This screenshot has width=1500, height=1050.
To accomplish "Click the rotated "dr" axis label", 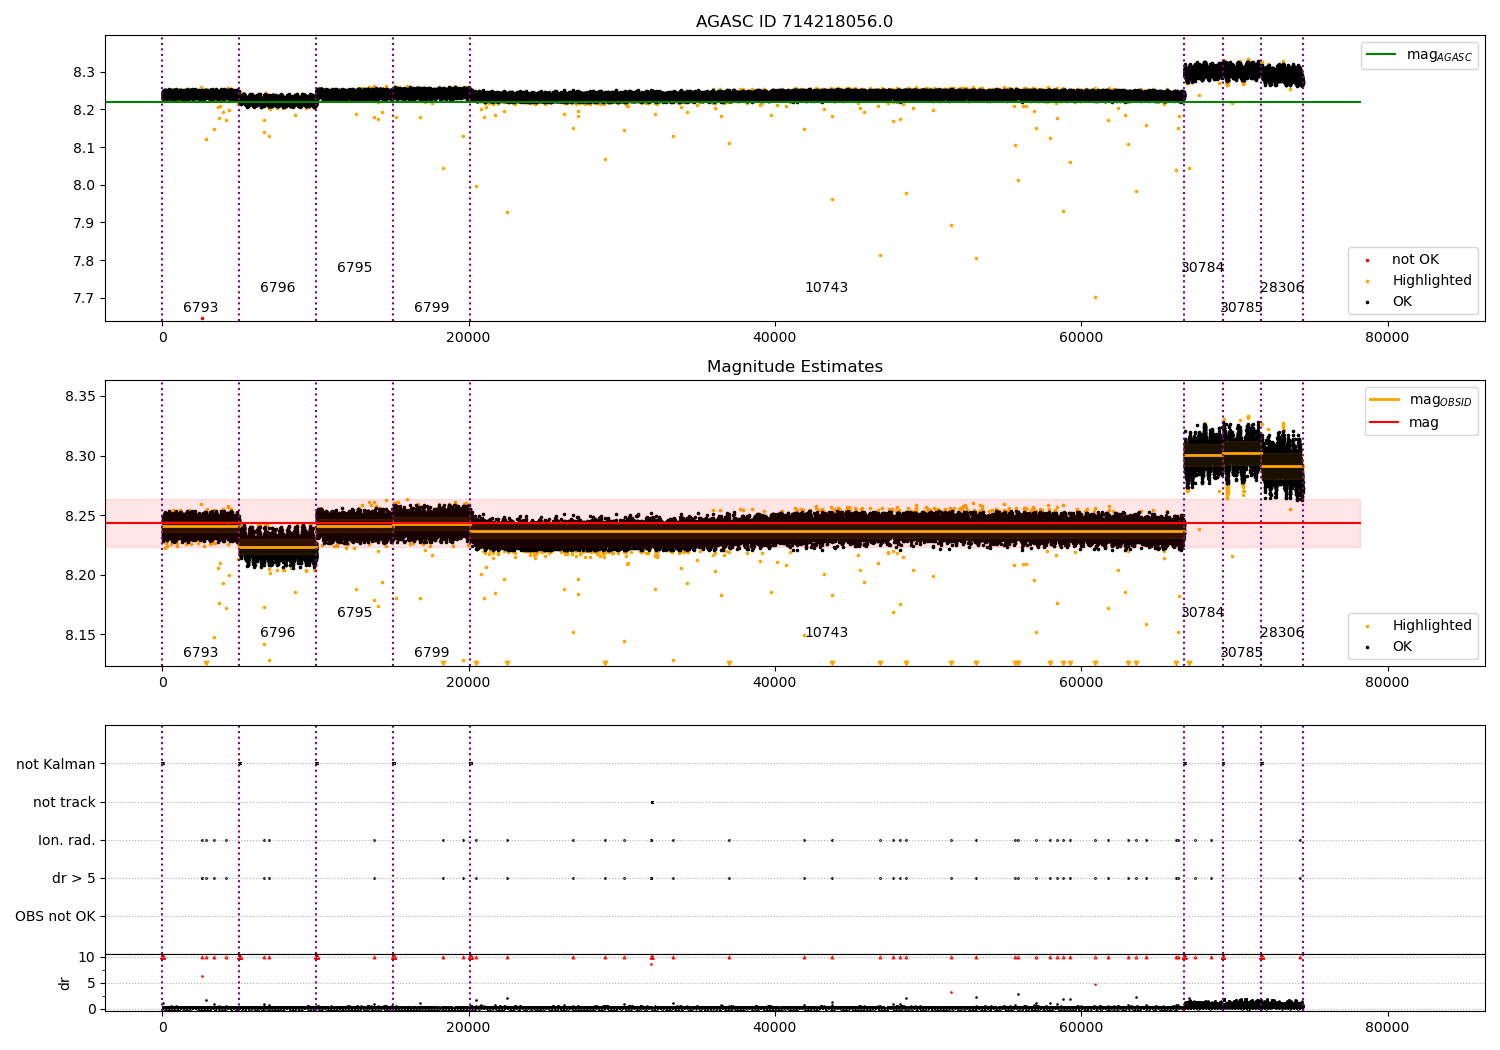I will [65, 983].
